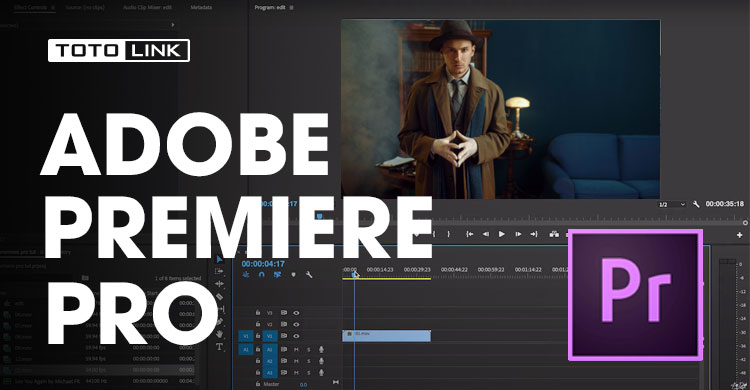Viewport: 750px width, 390px height.
Task: Select the Ripple Edit tool
Action: click(219, 284)
